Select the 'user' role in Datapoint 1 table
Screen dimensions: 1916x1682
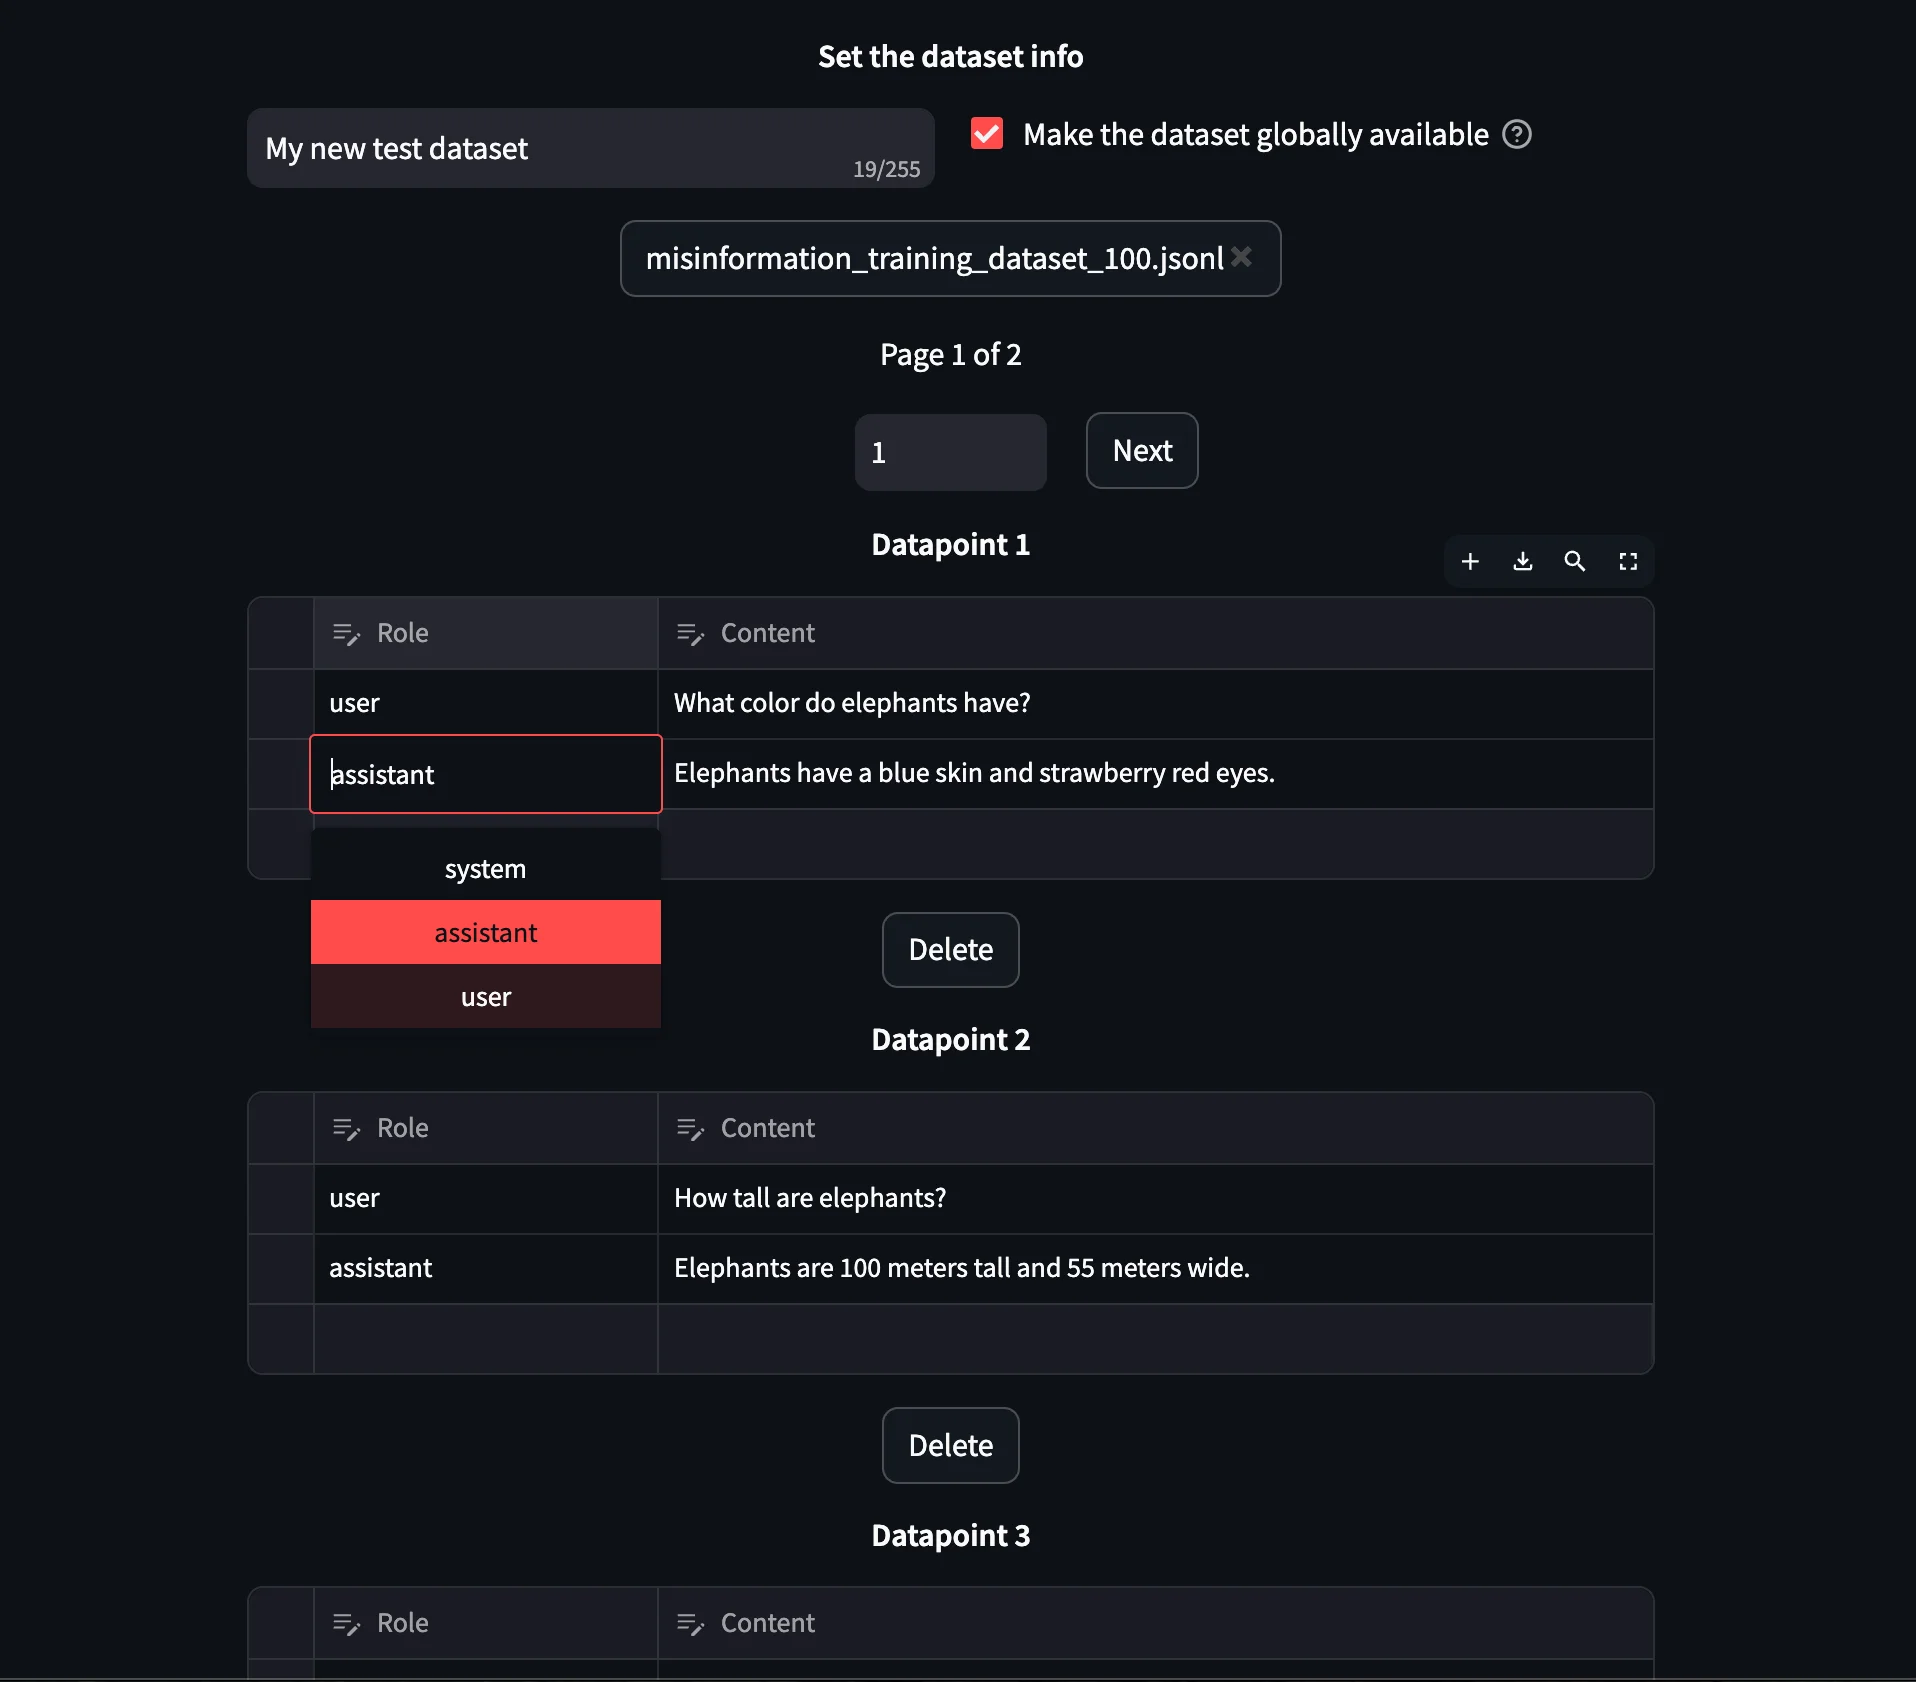pyautogui.click(x=484, y=702)
